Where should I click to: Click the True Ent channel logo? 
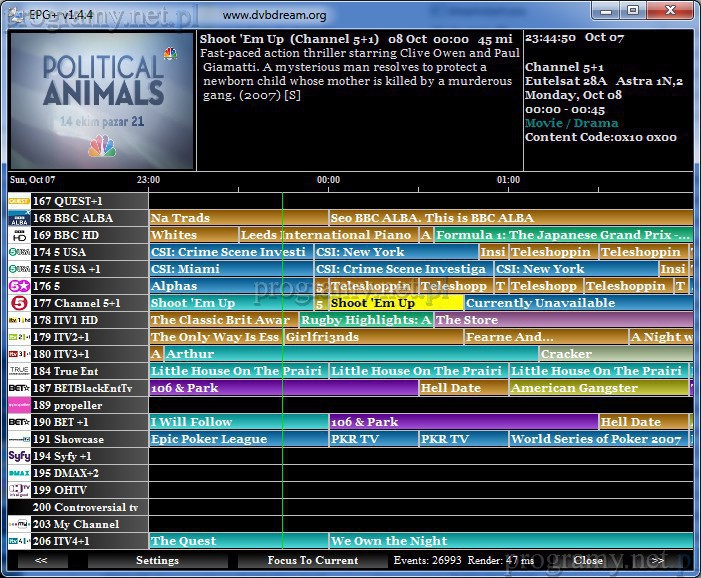(18, 371)
